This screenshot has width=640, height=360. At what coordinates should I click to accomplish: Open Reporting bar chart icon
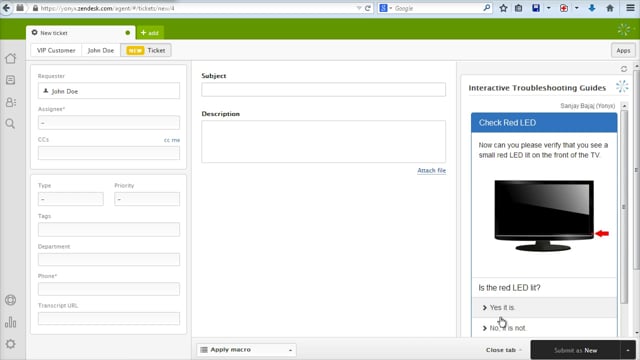[x=11, y=322]
